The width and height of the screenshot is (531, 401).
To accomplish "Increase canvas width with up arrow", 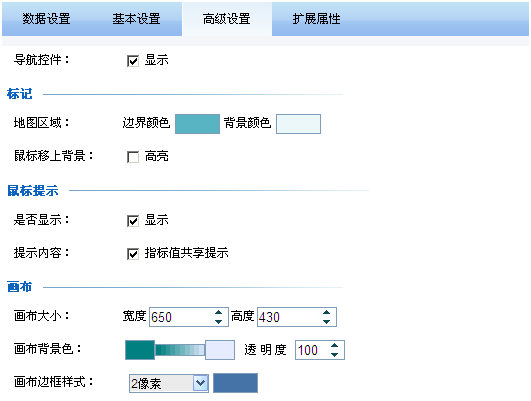I will point(218,312).
